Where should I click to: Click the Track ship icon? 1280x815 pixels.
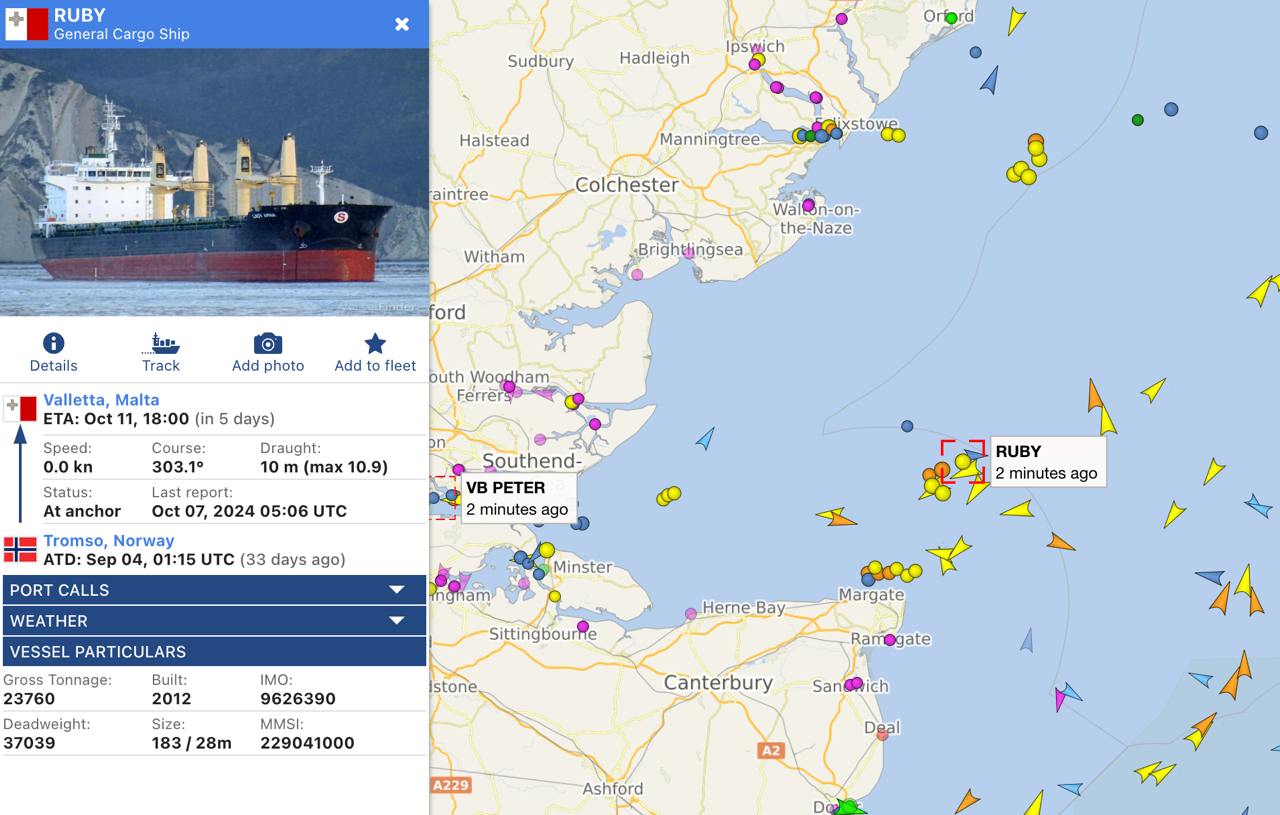160,344
